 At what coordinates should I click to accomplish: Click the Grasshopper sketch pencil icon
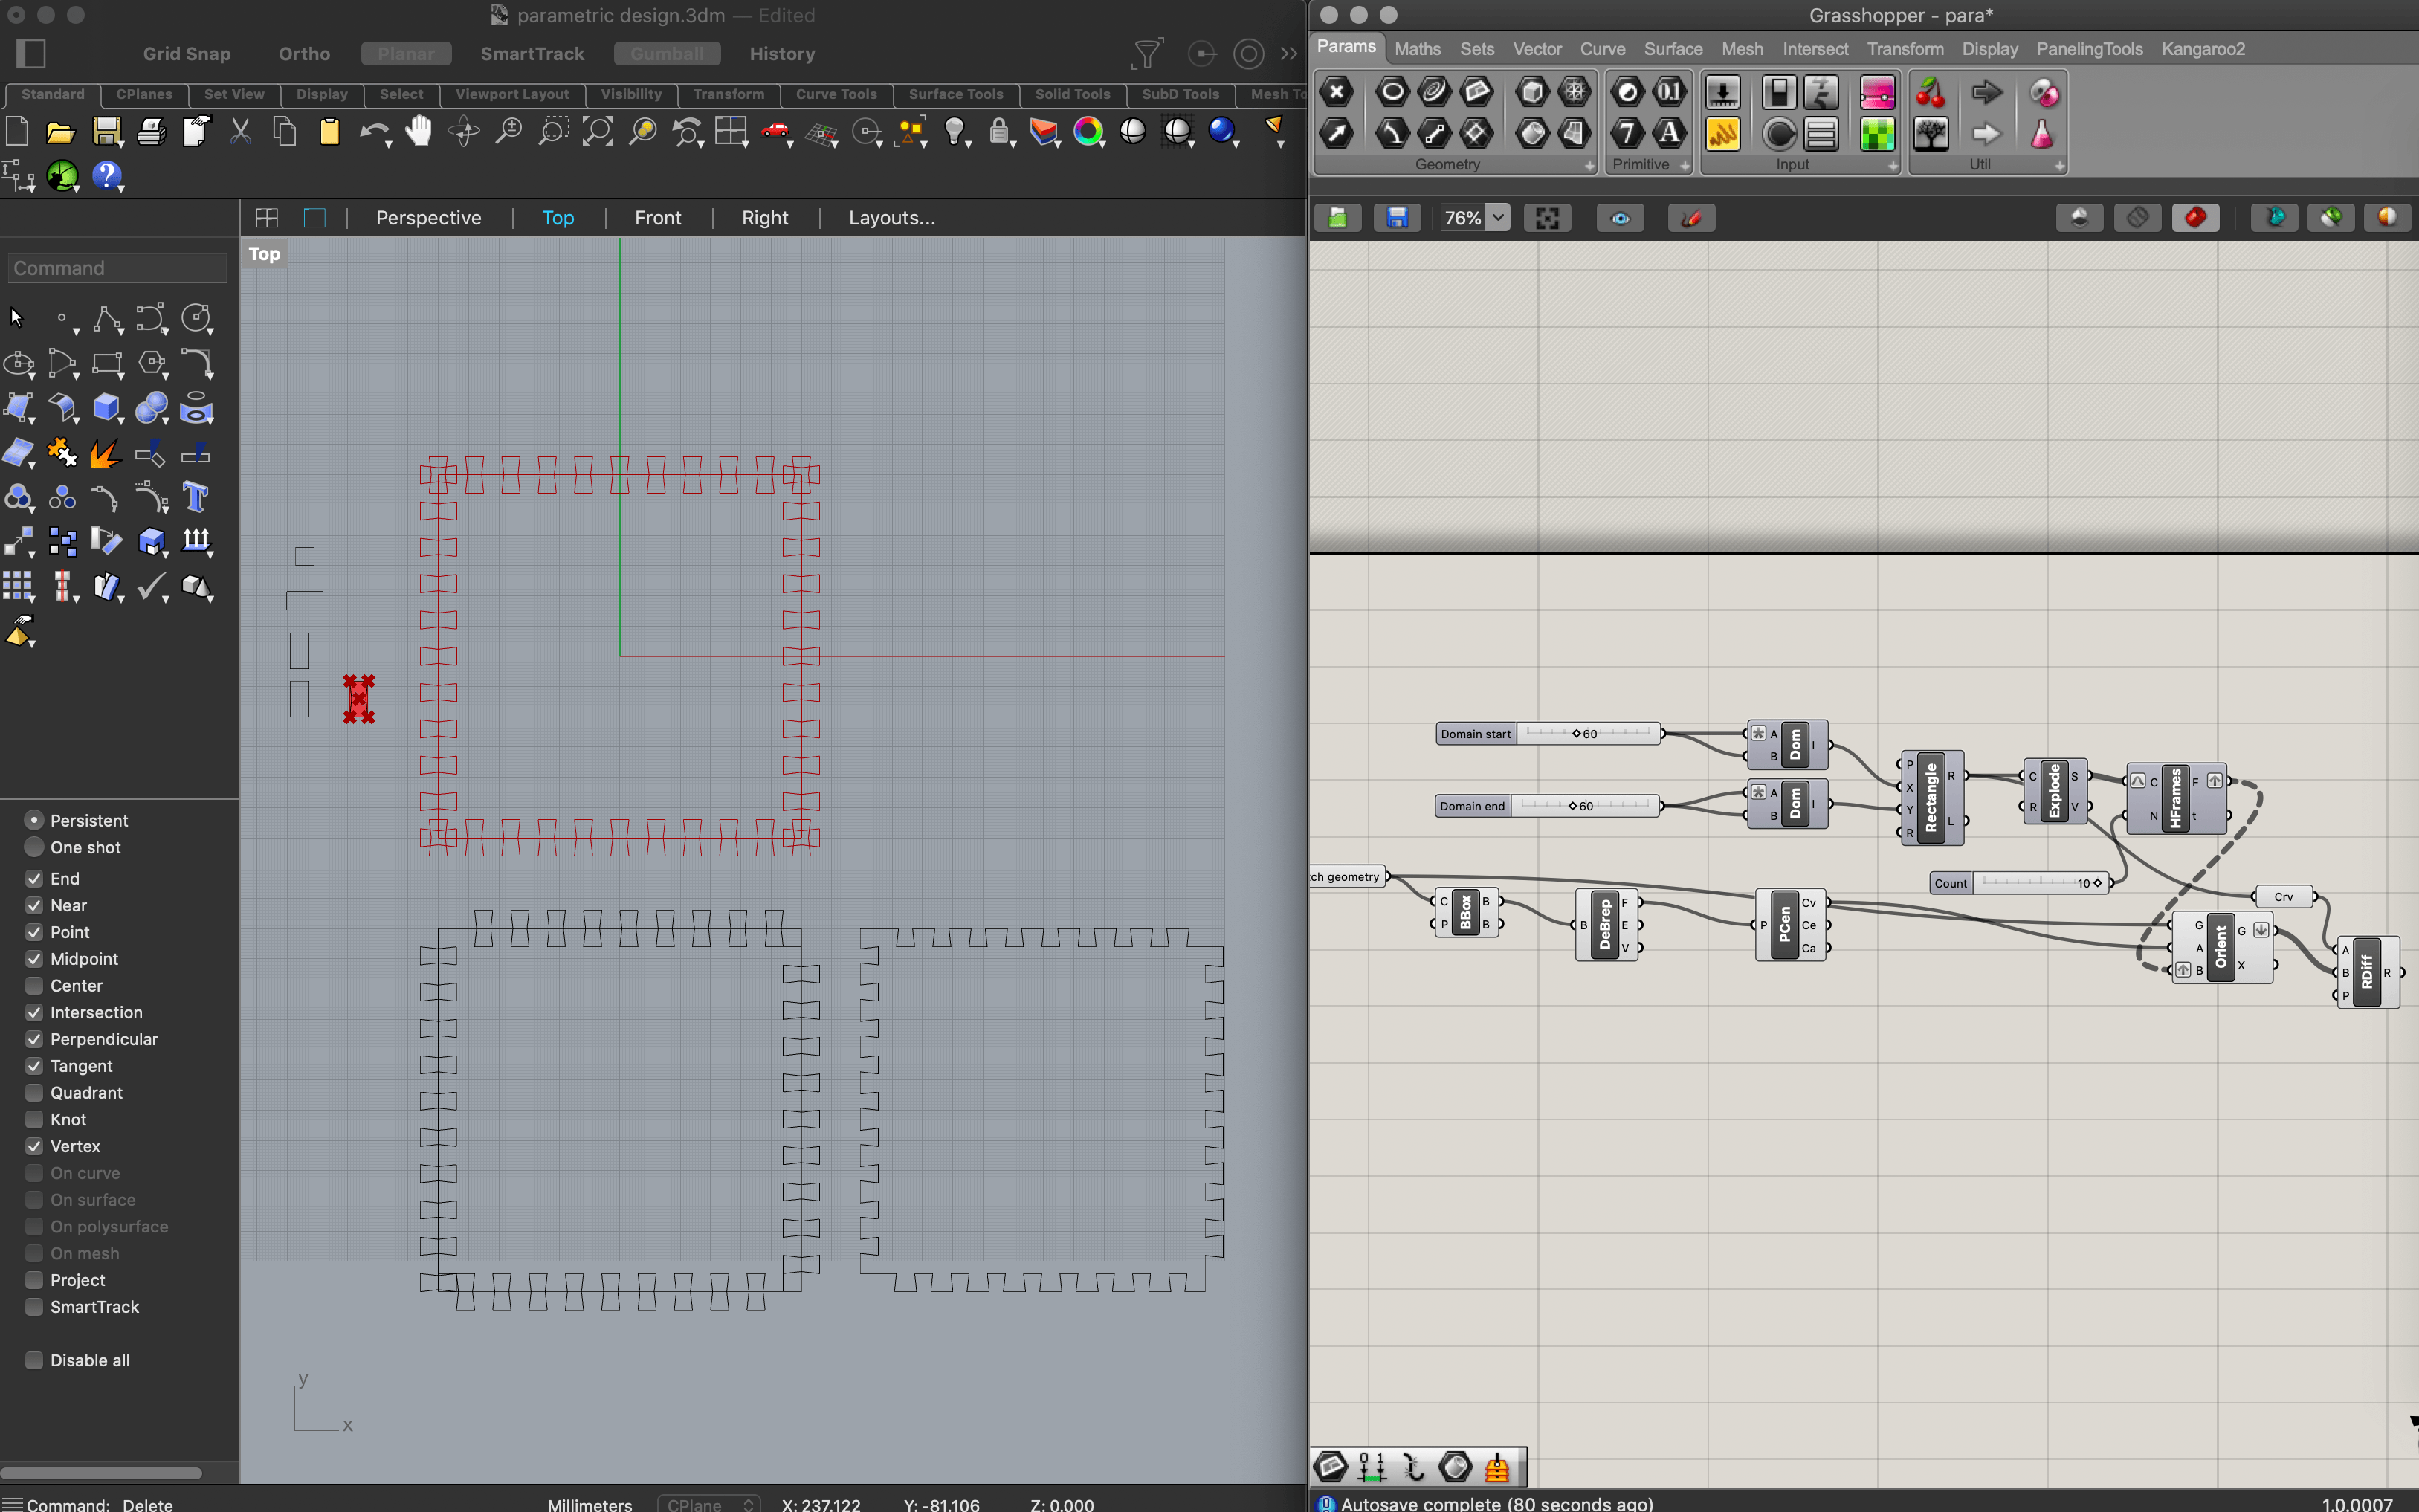point(1691,218)
